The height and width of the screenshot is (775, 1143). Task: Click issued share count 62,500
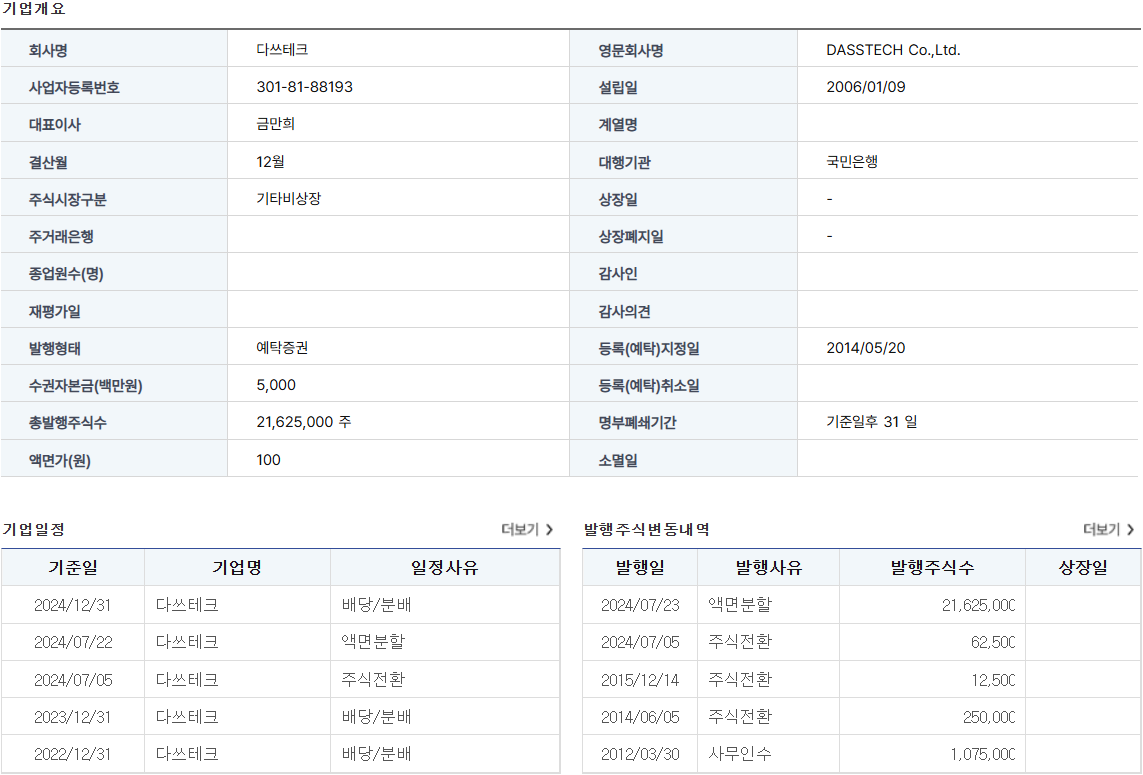point(993,642)
